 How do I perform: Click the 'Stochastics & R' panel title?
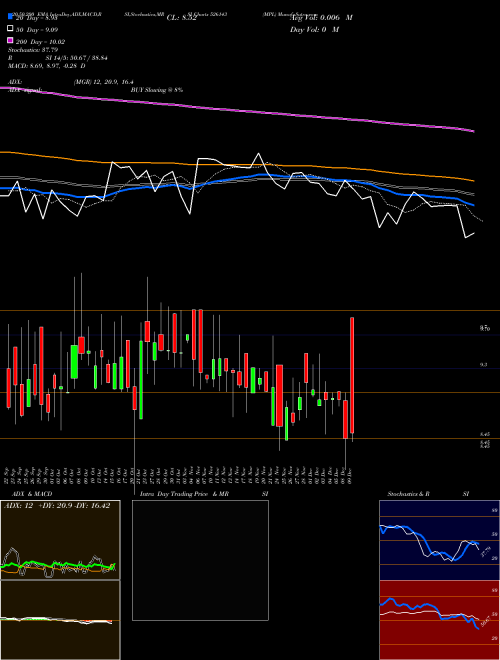408,494
